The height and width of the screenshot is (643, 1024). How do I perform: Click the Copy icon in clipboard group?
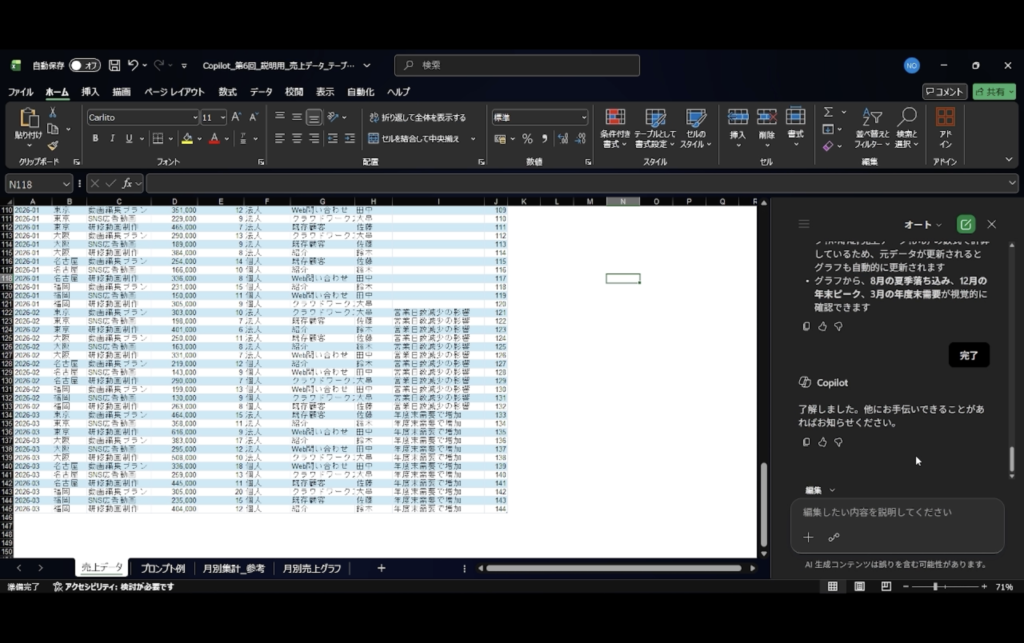53,129
